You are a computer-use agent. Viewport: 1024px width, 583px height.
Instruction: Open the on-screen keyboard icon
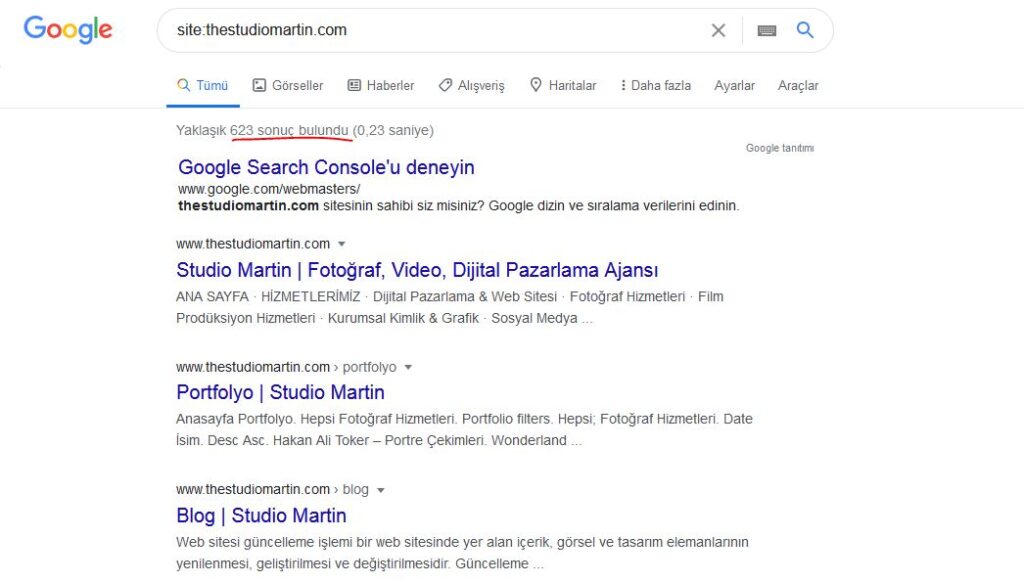[x=767, y=30]
